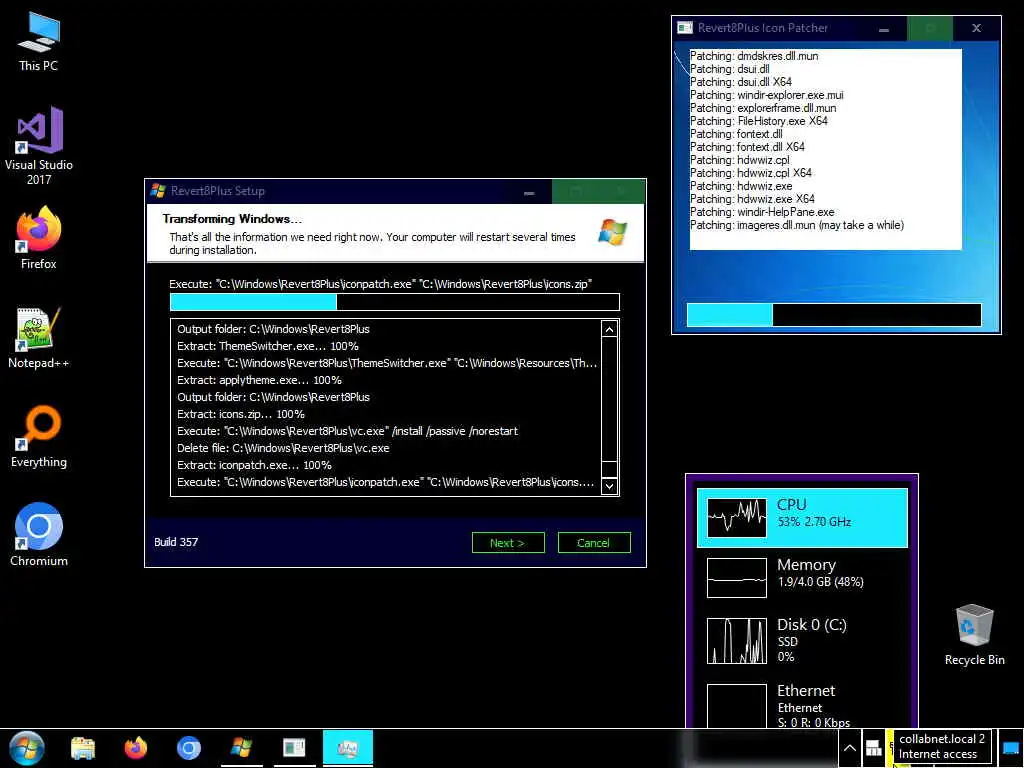Click 'Patching: windir-explorer.exe.mui' line
Image resolution: width=1024 pixels, height=768 pixels.
(x=767, y=95)
